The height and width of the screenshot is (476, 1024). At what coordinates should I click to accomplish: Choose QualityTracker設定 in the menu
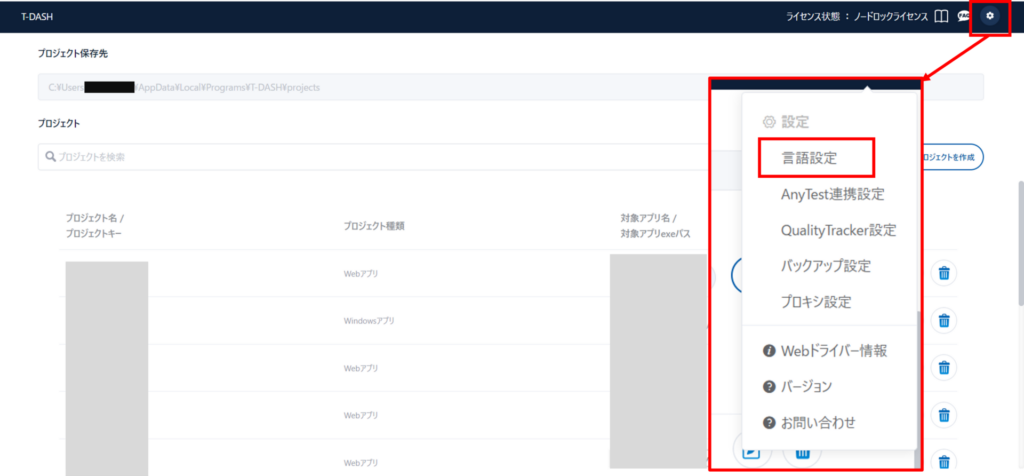838,230
